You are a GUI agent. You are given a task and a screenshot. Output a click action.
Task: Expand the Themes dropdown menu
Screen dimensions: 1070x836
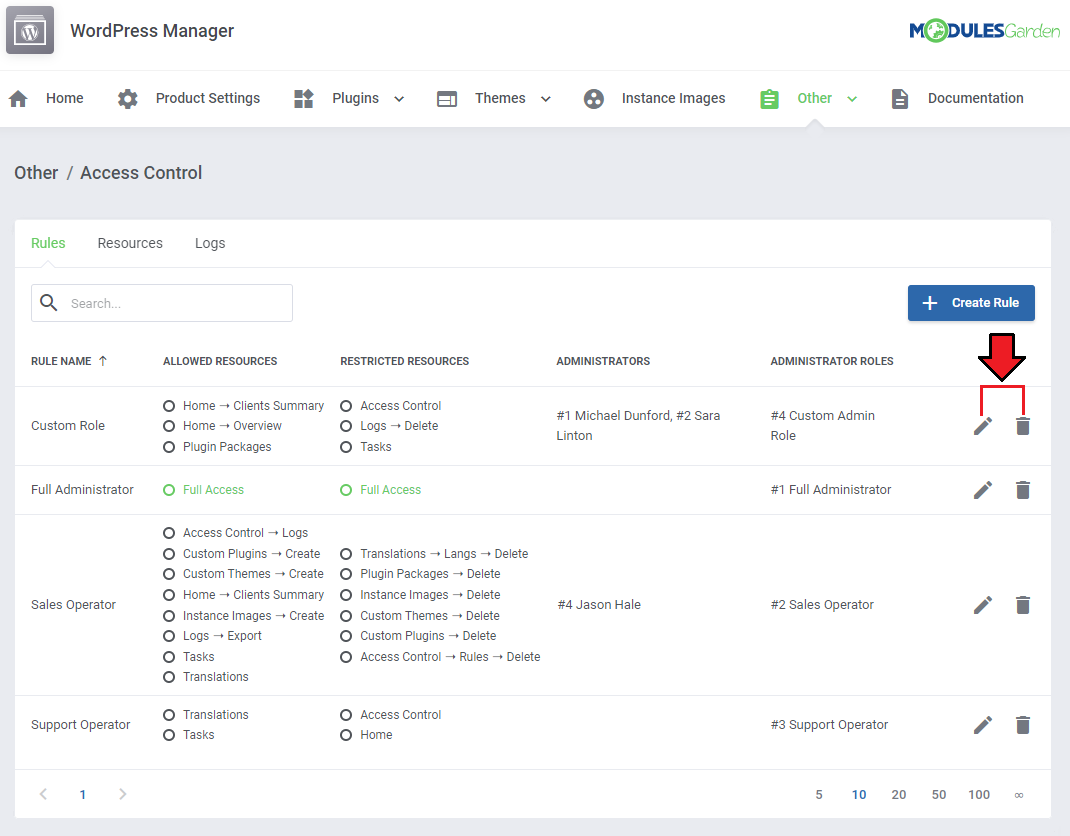click(x=546, y=99)
